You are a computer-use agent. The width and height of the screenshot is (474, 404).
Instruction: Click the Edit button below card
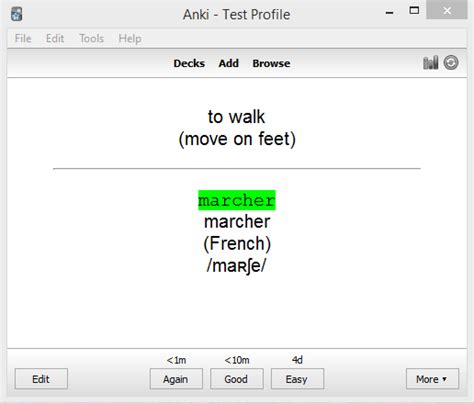[41, 379]
